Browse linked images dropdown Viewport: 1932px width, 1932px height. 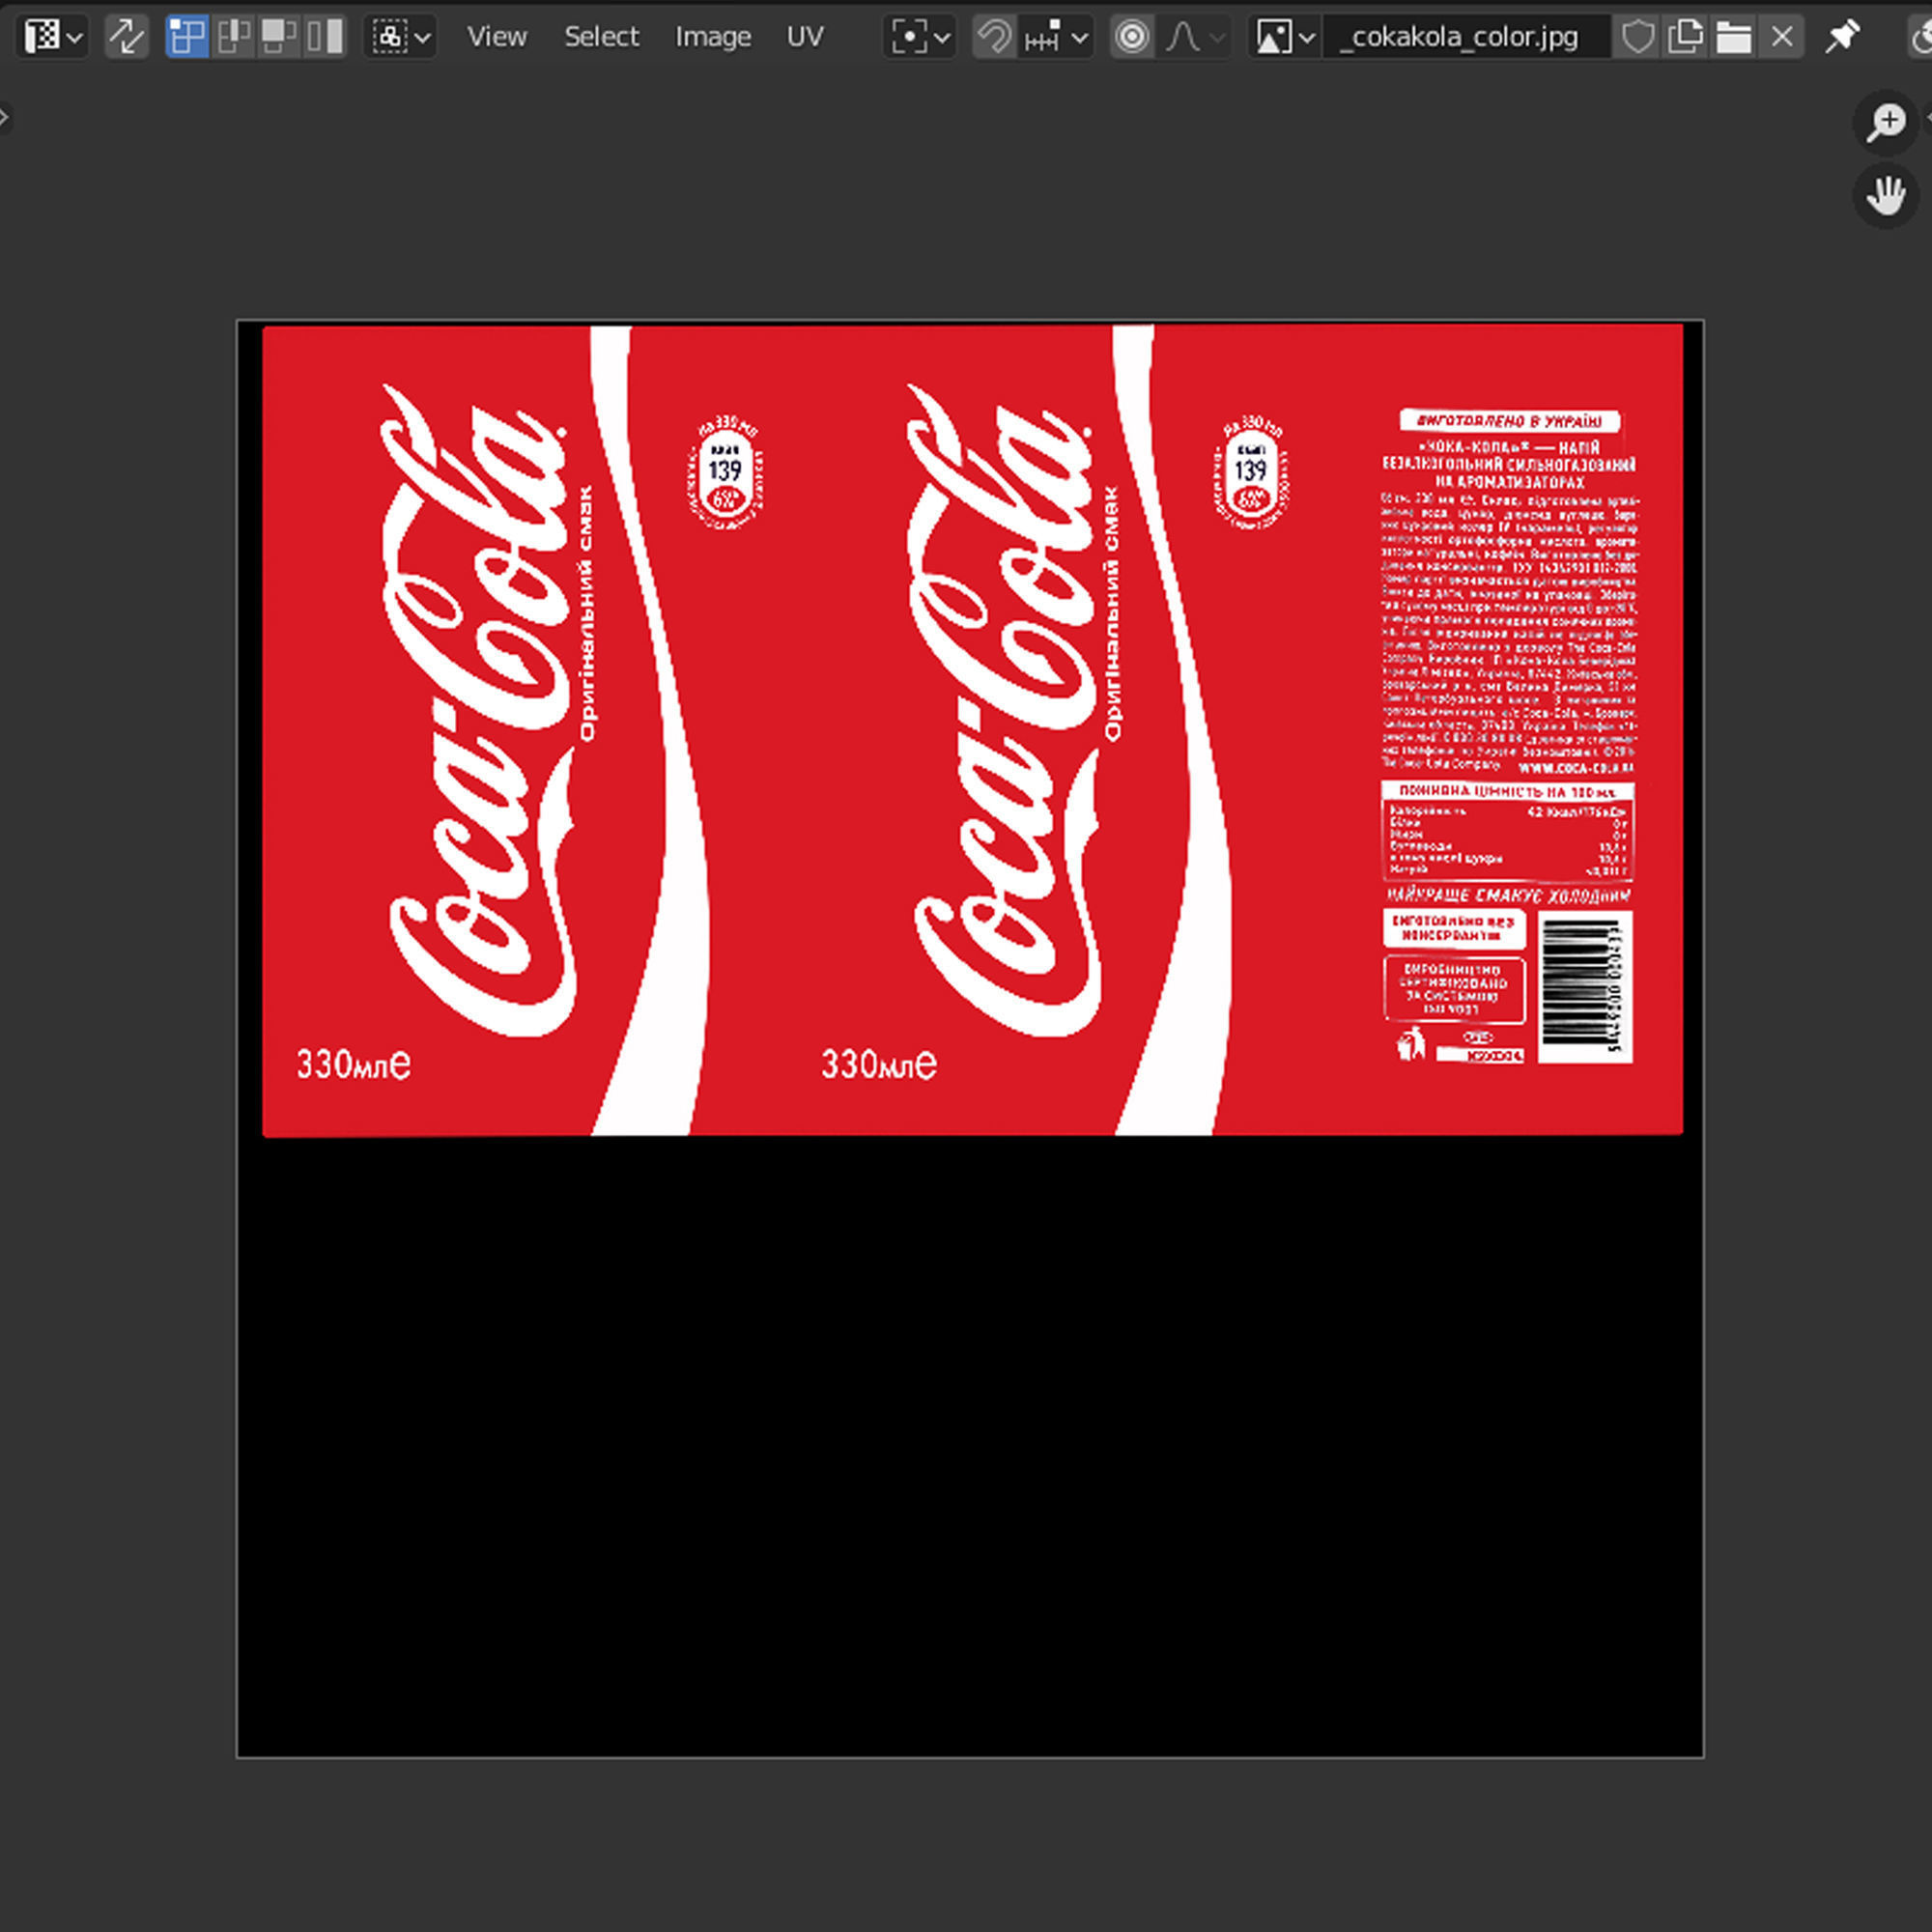click(x=1285, y=37)
